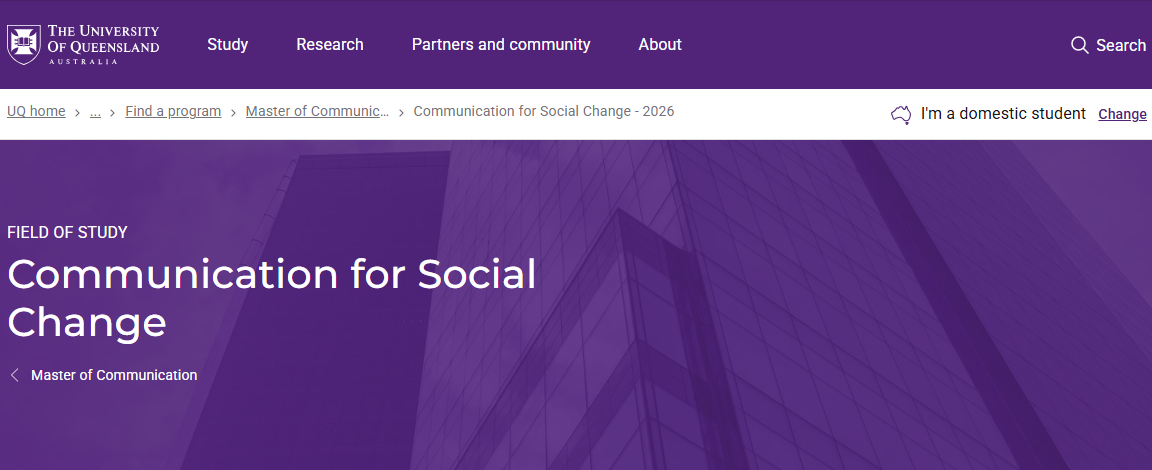The image size is (1152, 470).
Task: Click the Australia map outline icon
Action: pos(901,114)
